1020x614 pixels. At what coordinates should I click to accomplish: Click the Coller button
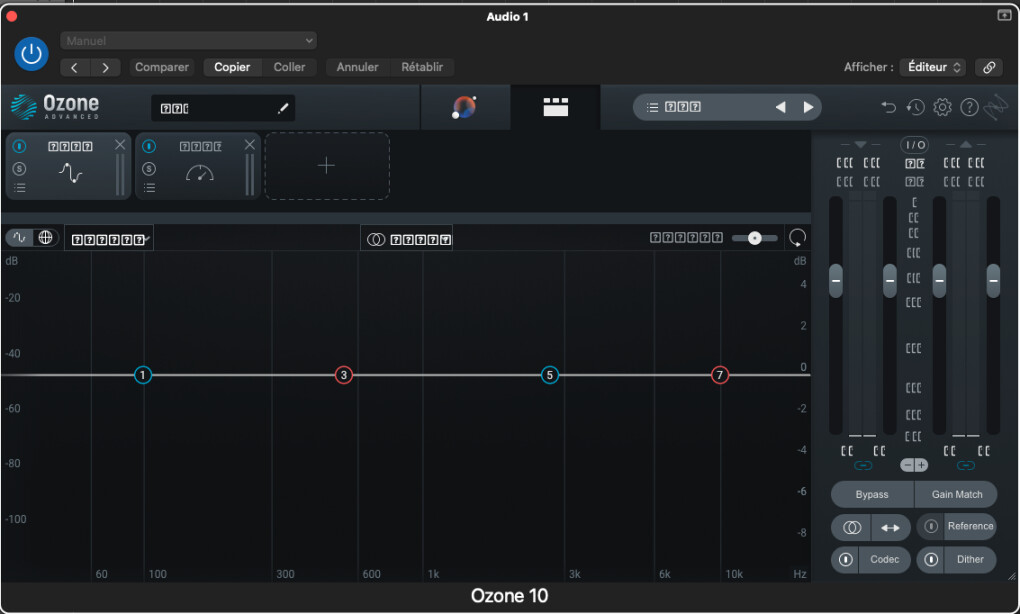coord(289,67)
